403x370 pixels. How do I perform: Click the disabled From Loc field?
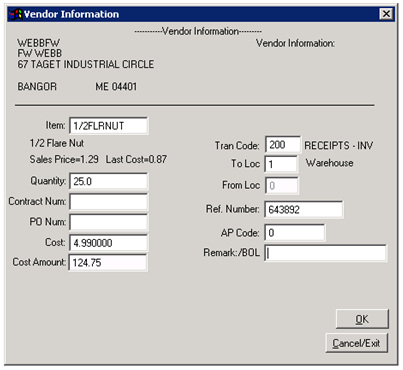click(x=282, y=186)
